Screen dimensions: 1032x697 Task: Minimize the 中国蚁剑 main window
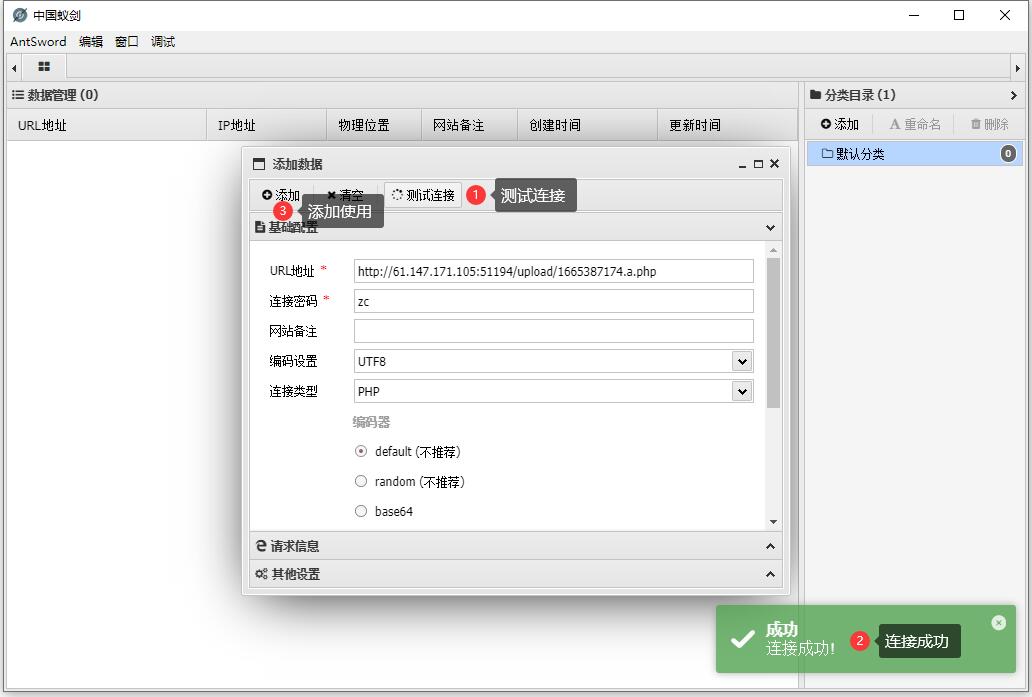[914, 15]
